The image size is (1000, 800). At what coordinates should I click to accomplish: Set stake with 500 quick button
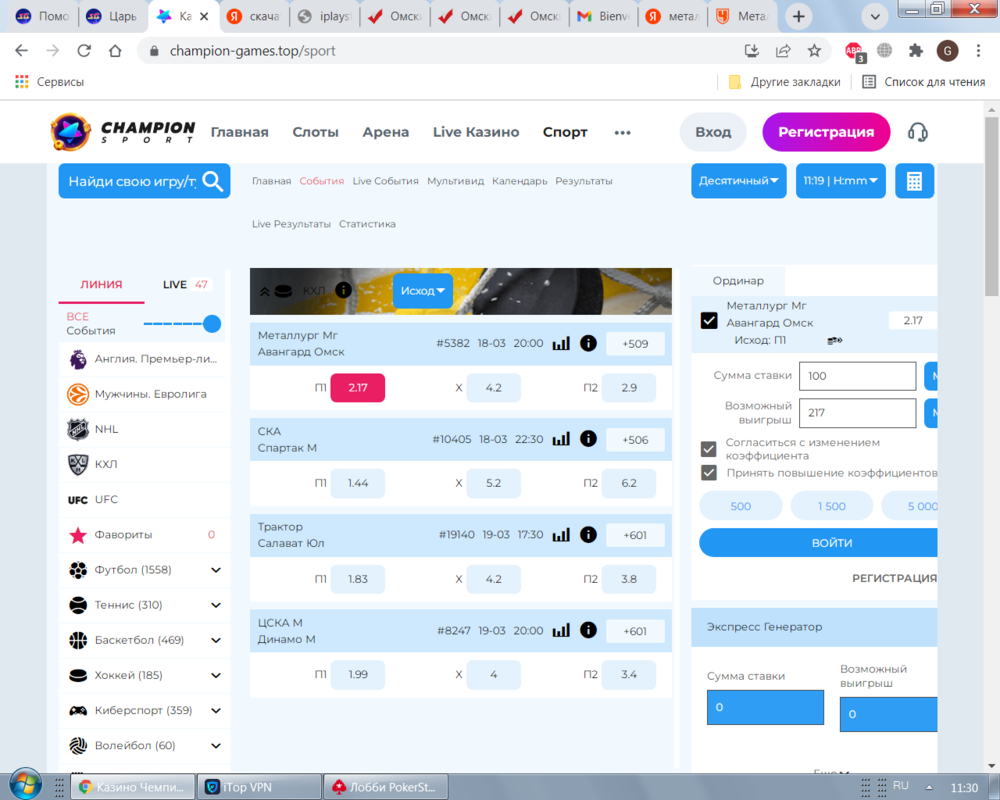740,506
